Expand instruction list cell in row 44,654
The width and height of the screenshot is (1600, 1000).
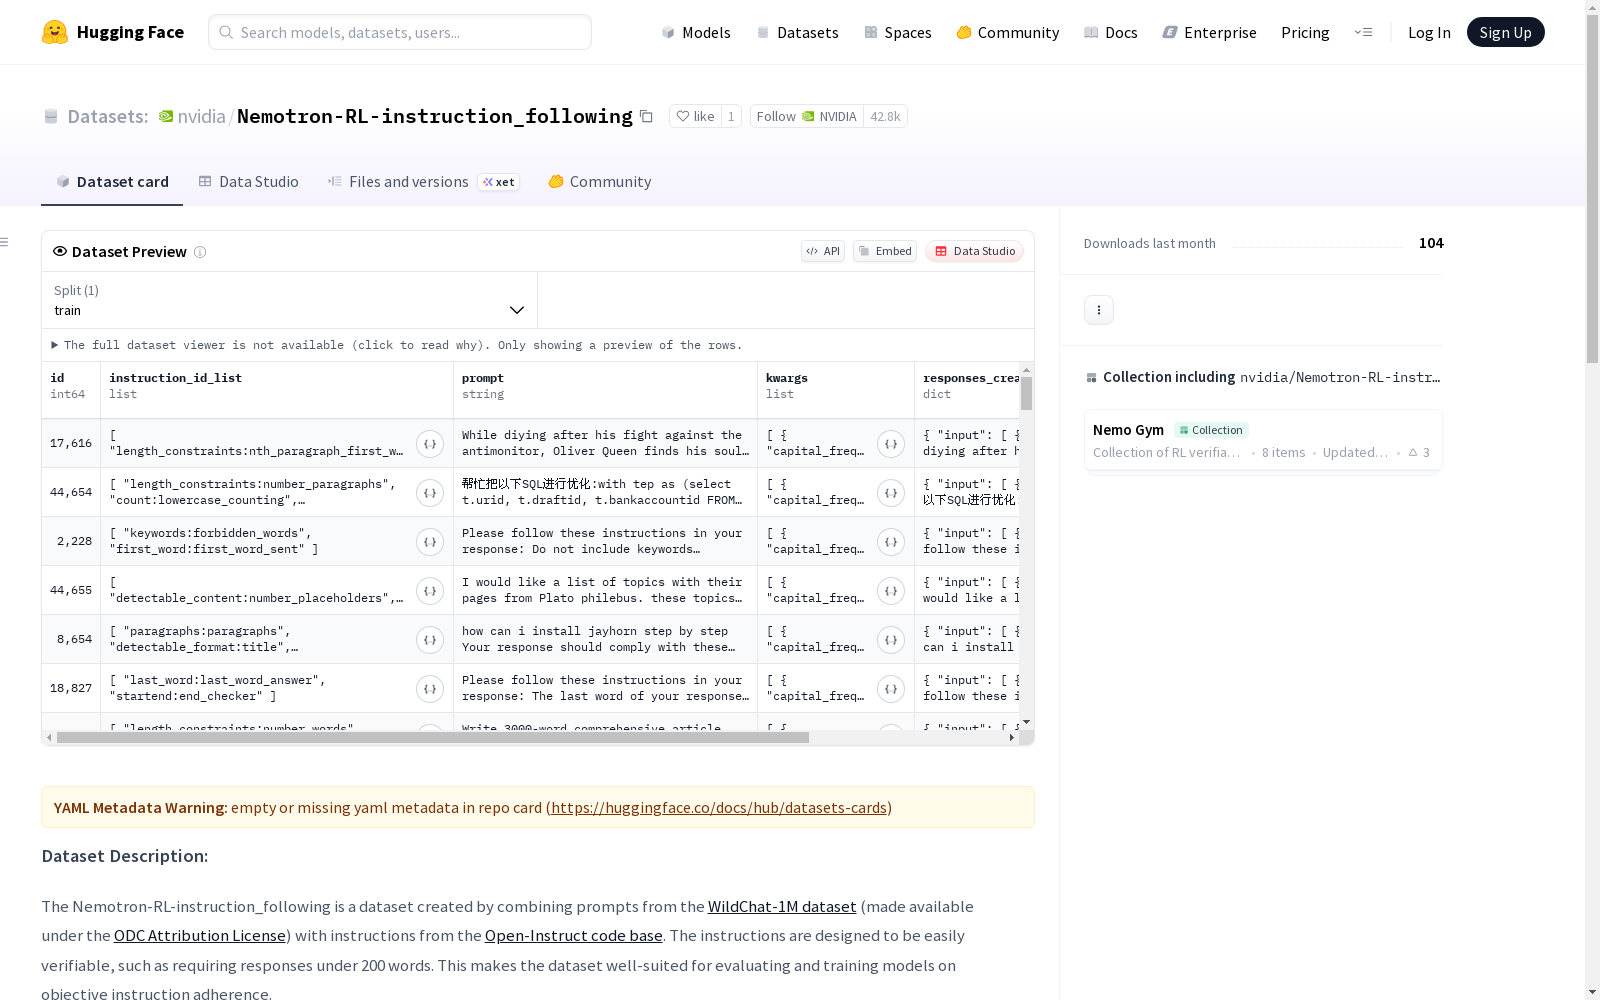point(430,493)
